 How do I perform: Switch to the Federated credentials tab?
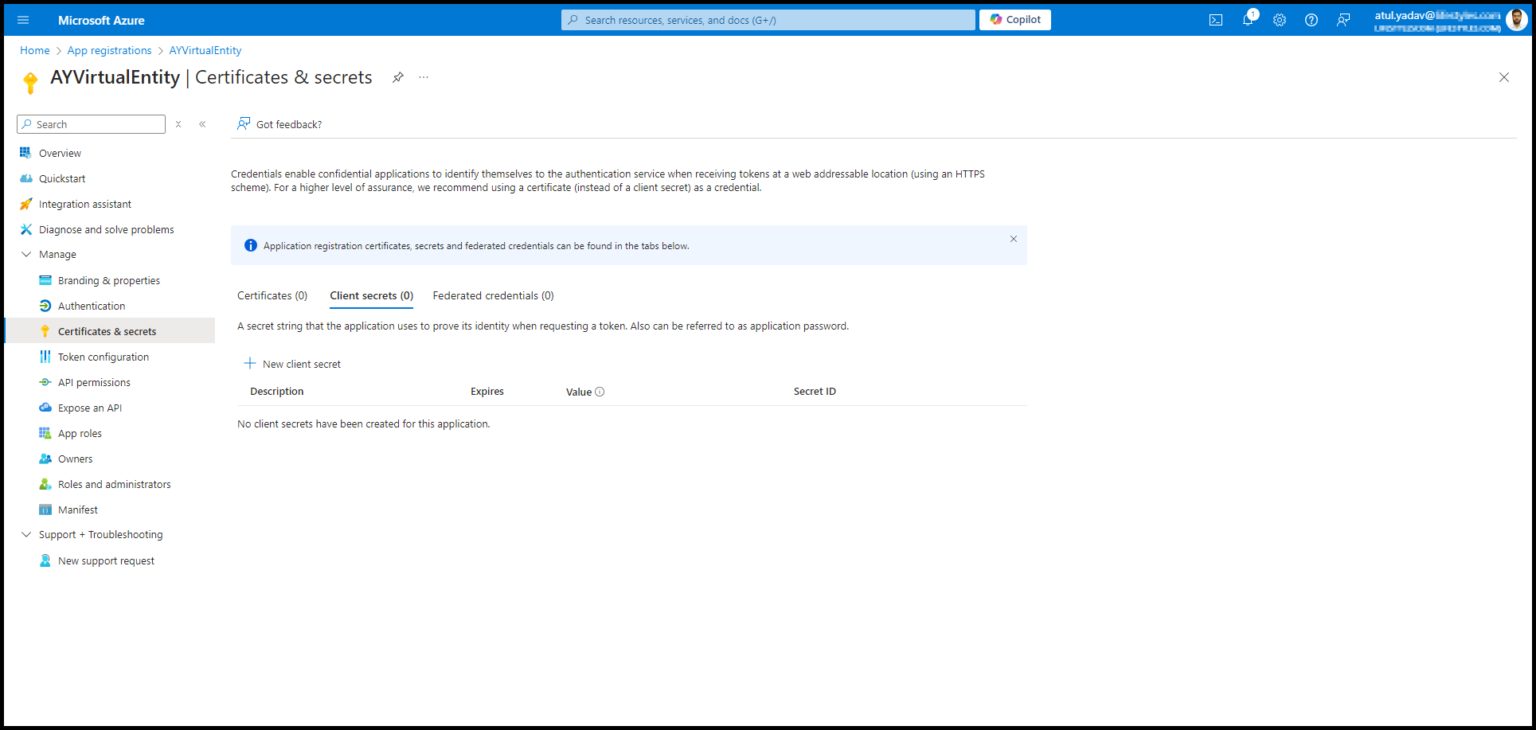[x=493, y=295]
